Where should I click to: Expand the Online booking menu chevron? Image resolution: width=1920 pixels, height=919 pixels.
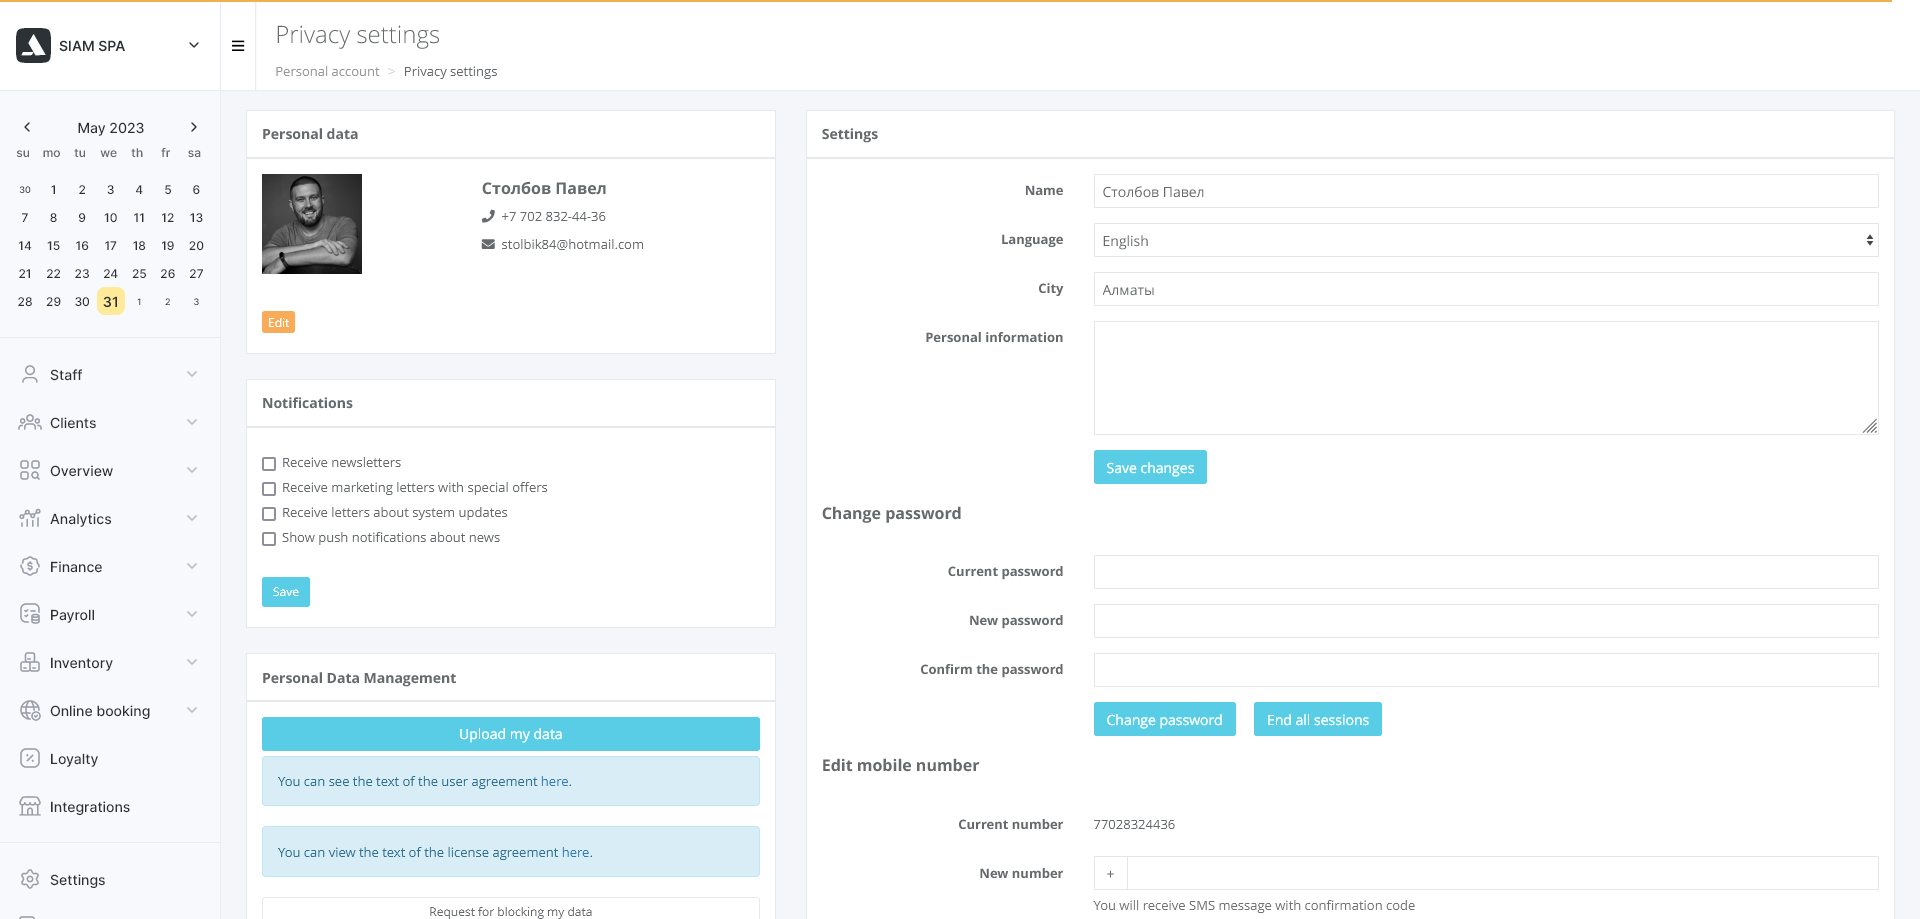192,710
